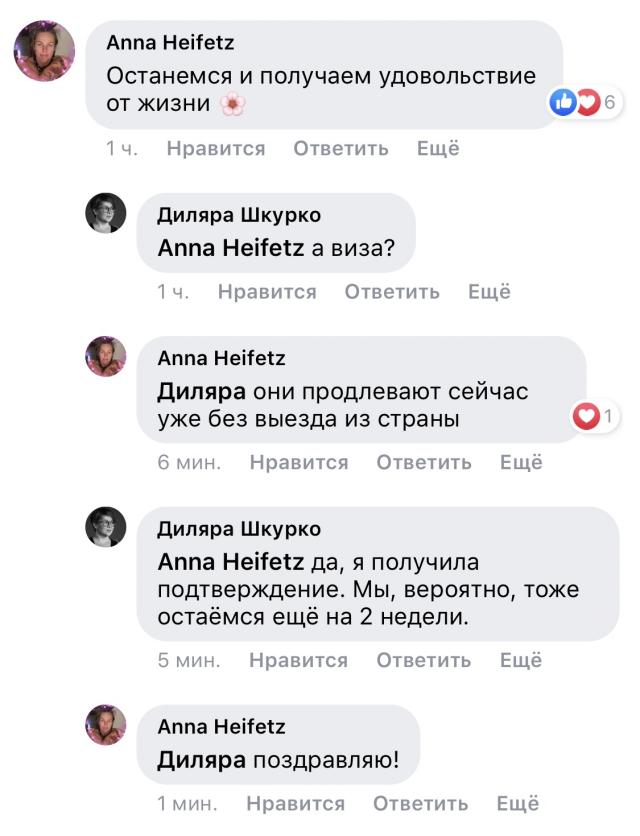Screen dimensions: 640x836
Task: Open Ещё options under the top comment
Action: coord(438,149)
